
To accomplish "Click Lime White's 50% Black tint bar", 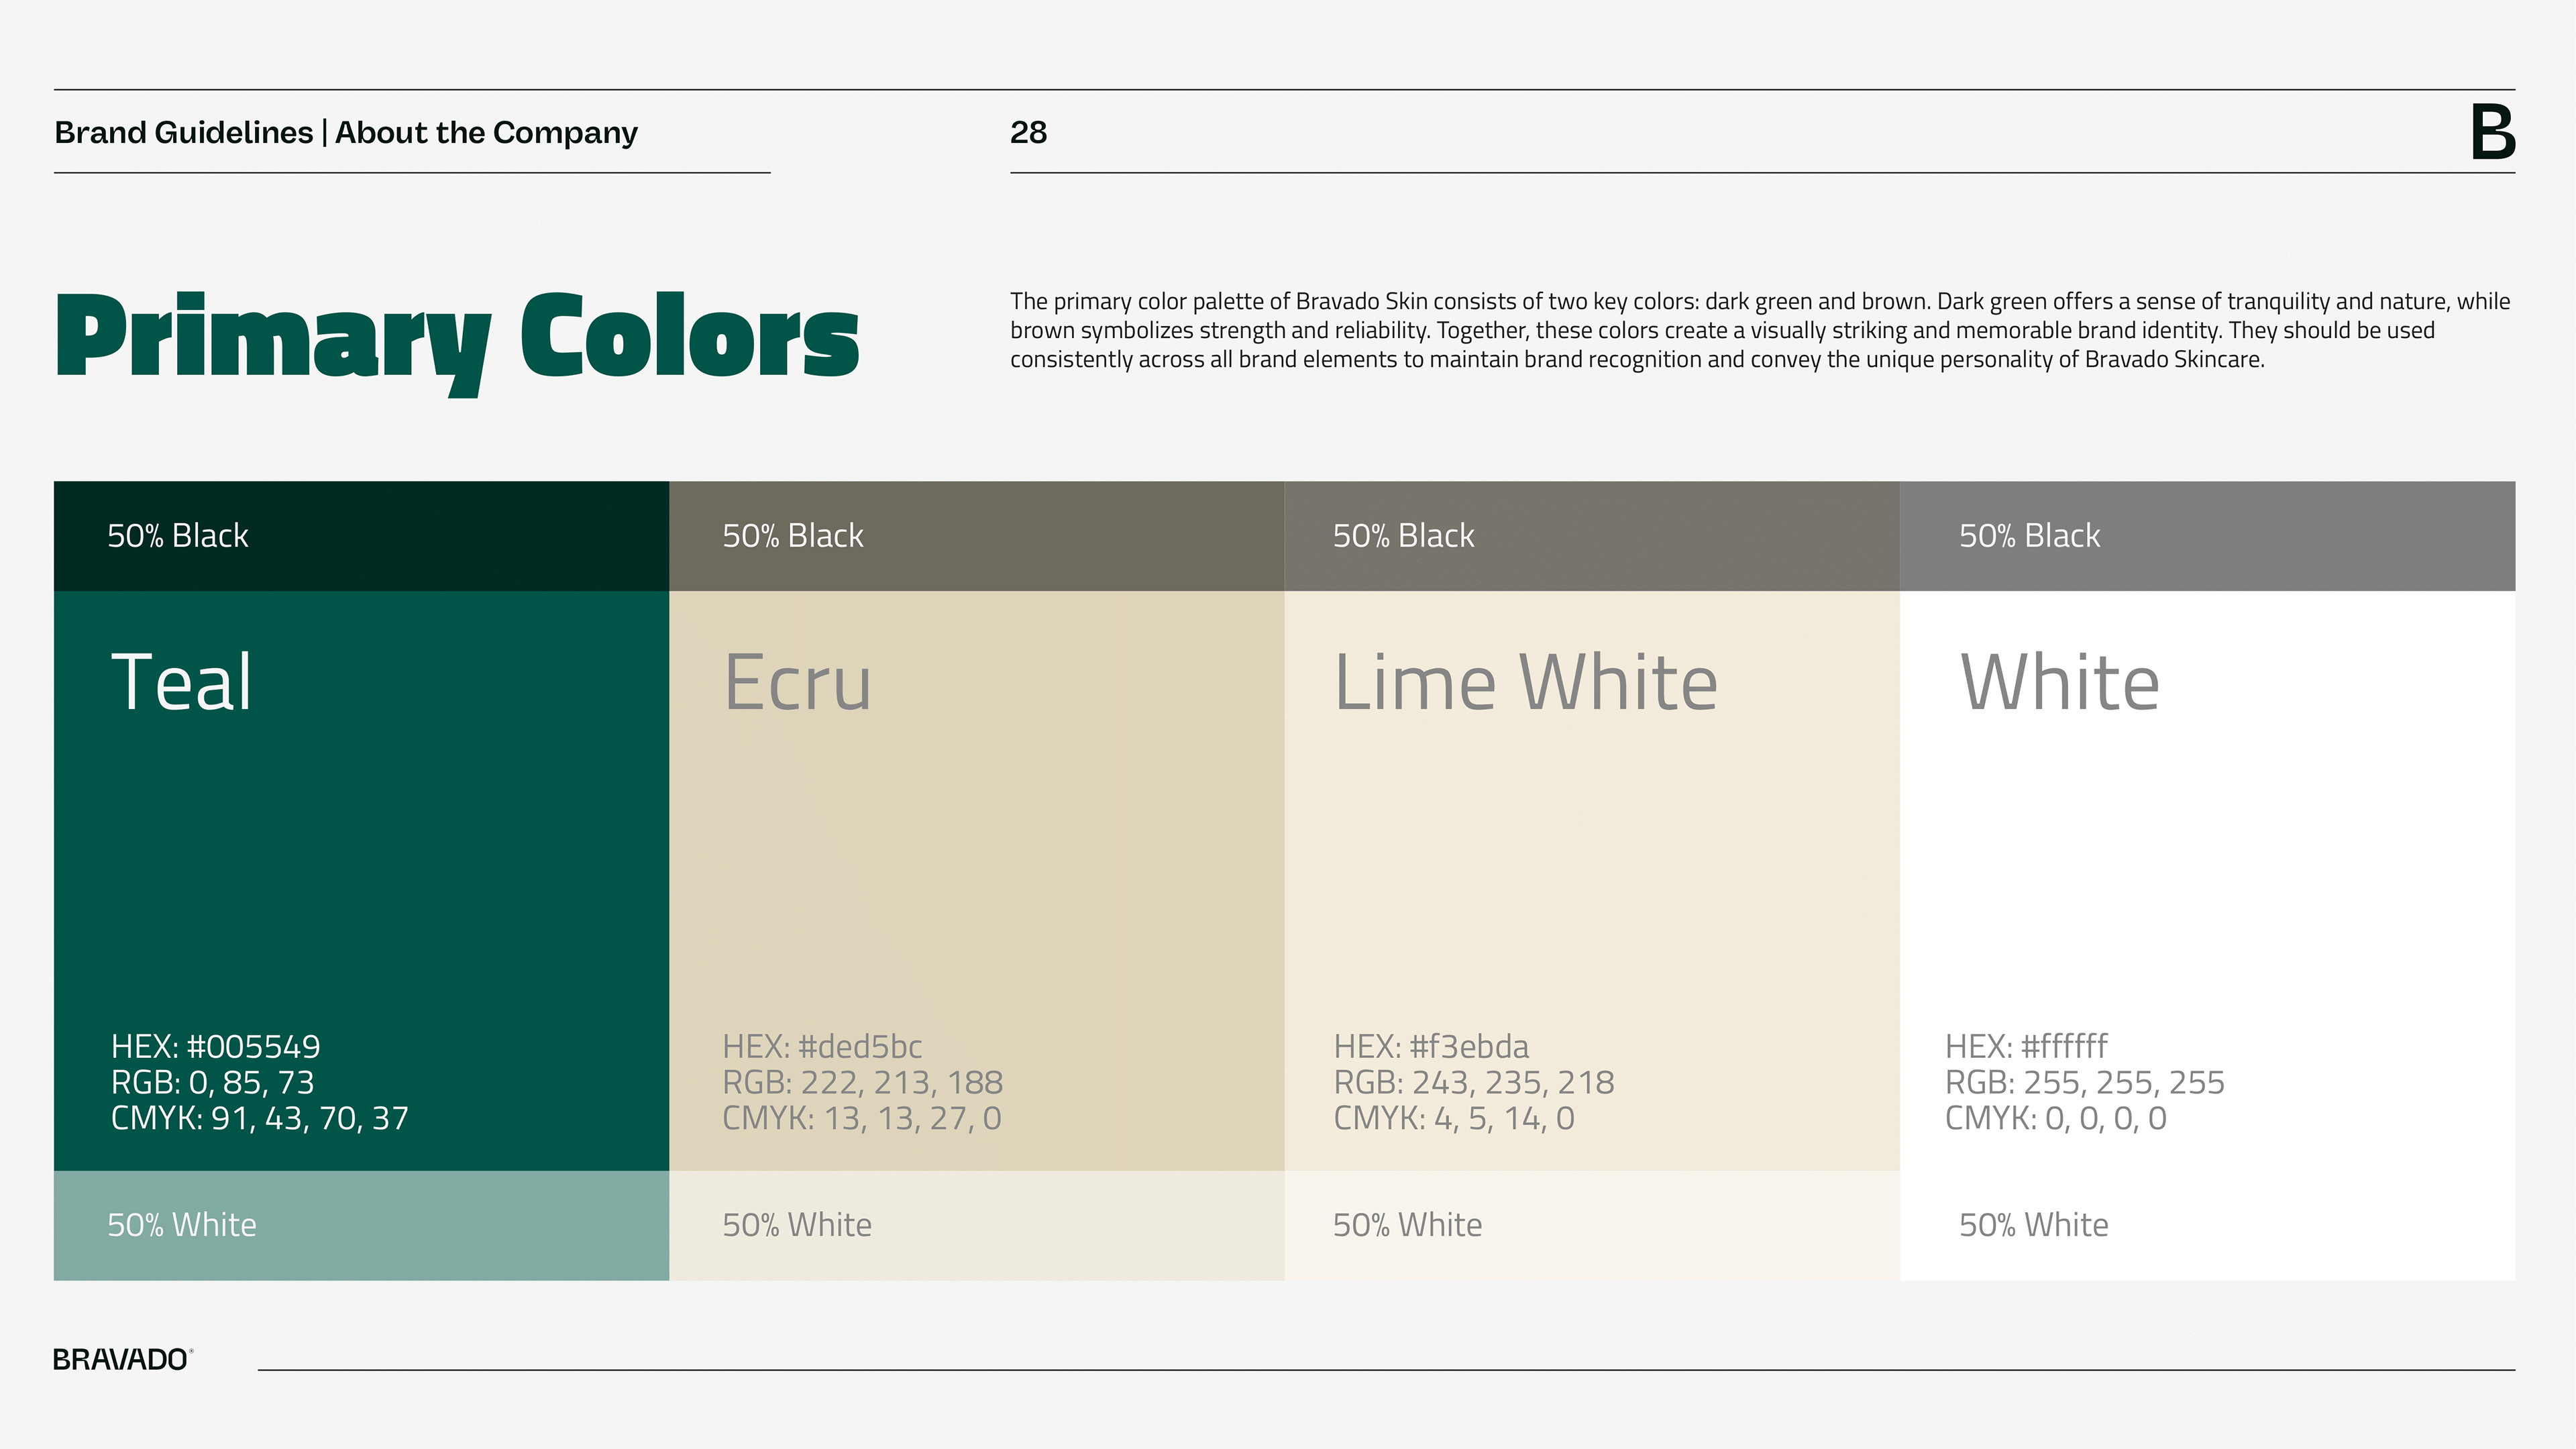I will point(1591,536).
